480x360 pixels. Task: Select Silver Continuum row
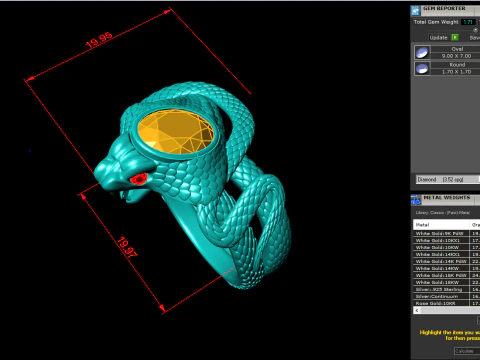point(441,296)
